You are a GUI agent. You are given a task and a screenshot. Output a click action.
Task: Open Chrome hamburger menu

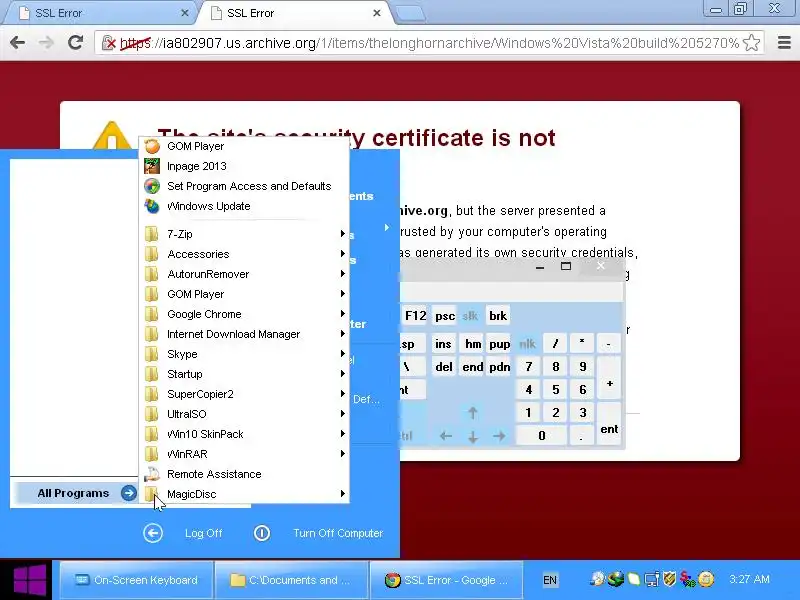(x=784, y=43)
